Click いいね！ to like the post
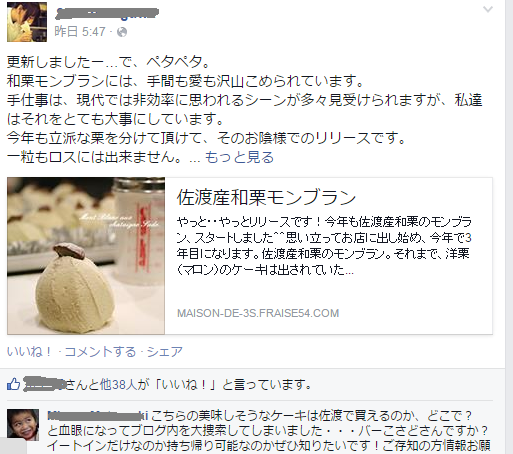This screenshot has width=513, height=454. tap(30, 351)
